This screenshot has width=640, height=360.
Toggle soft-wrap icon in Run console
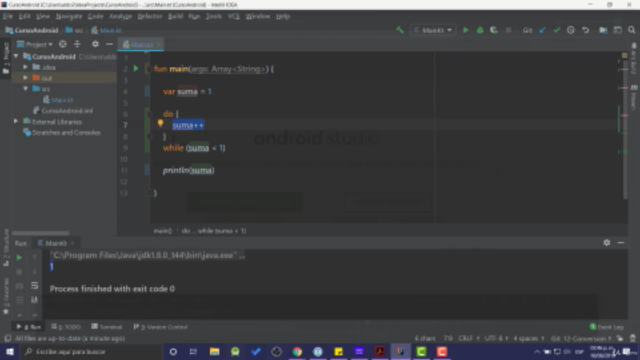click(x=35, y=285)
